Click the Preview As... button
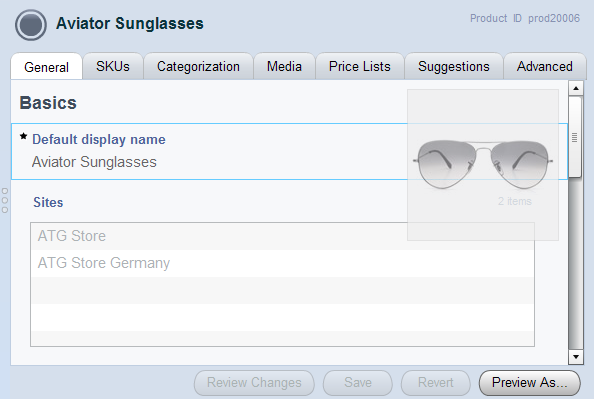The width and height of the screenshot is (594, 399). point(530,383)
